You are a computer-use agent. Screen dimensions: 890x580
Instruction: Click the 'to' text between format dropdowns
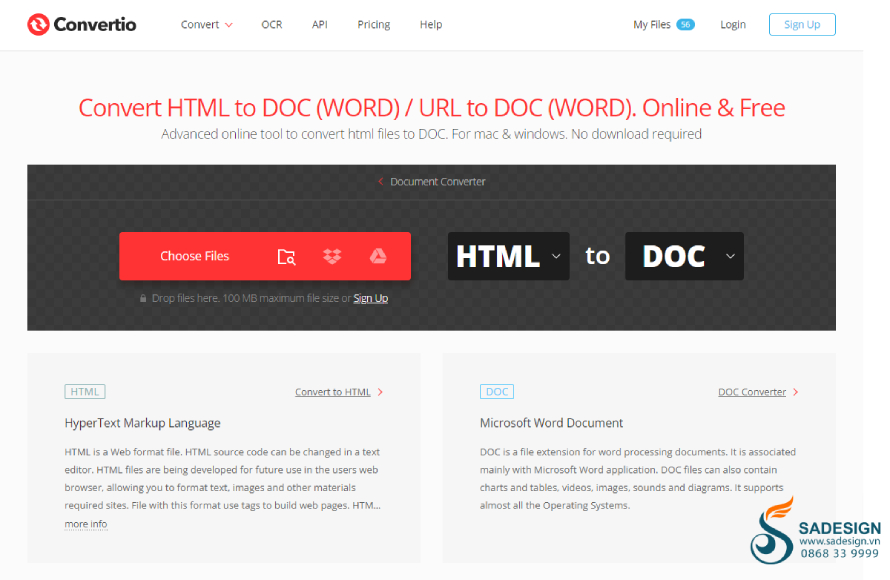(x=597, y=256)
